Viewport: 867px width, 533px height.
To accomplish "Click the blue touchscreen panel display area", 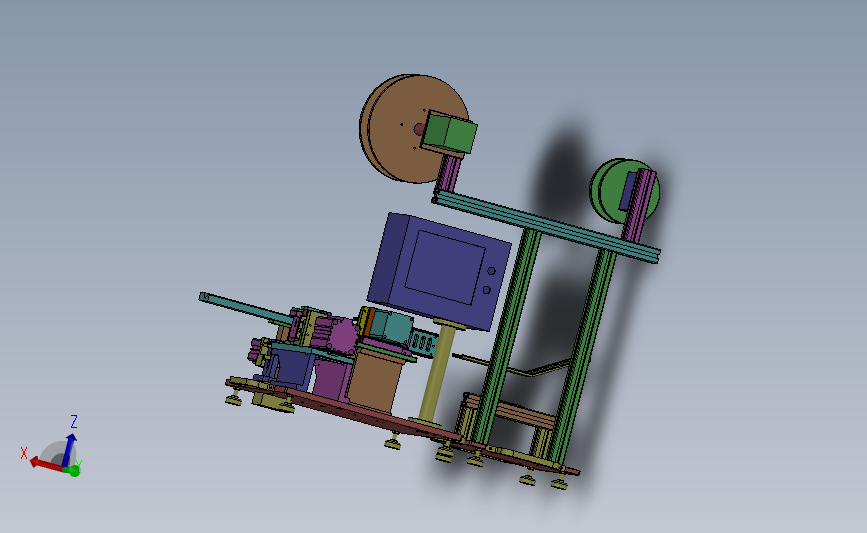I will [445, 267].
